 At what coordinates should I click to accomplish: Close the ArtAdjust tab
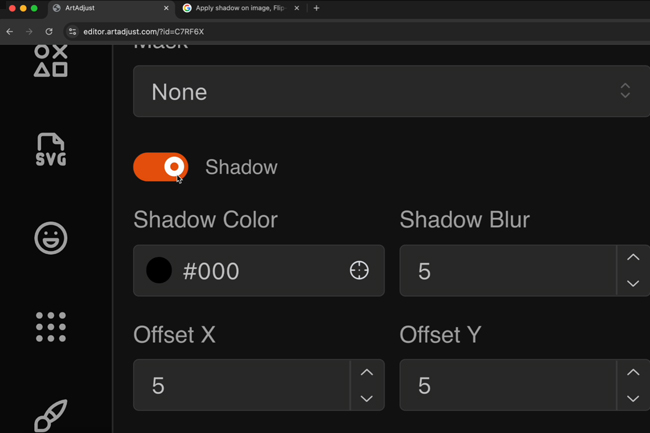point(166,8)
